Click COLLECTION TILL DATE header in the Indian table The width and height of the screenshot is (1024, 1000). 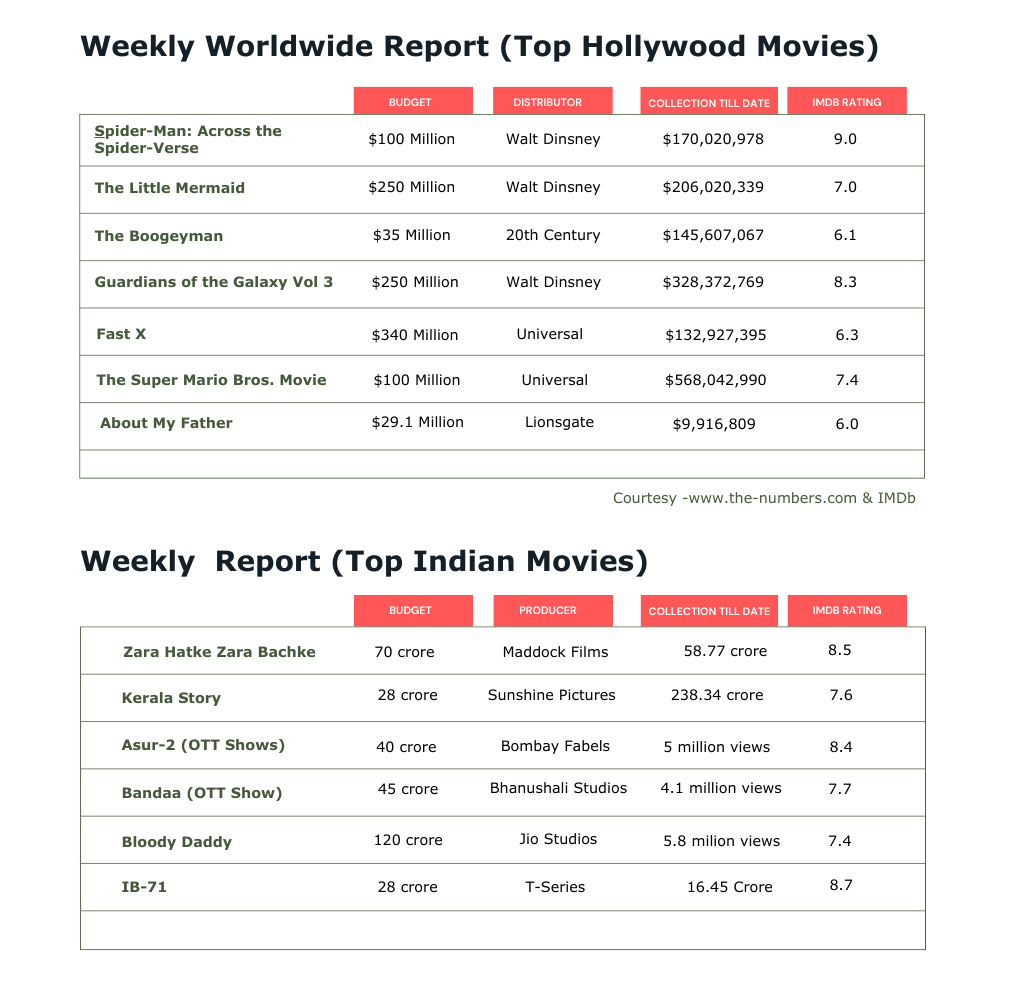(709, 610)
